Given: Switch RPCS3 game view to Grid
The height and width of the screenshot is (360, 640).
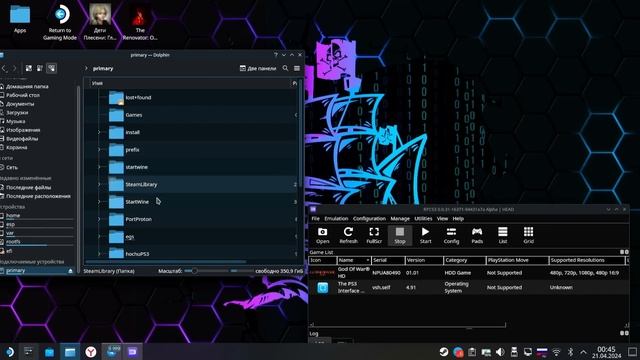Looking at the screenshot, I should click(528, 236).
